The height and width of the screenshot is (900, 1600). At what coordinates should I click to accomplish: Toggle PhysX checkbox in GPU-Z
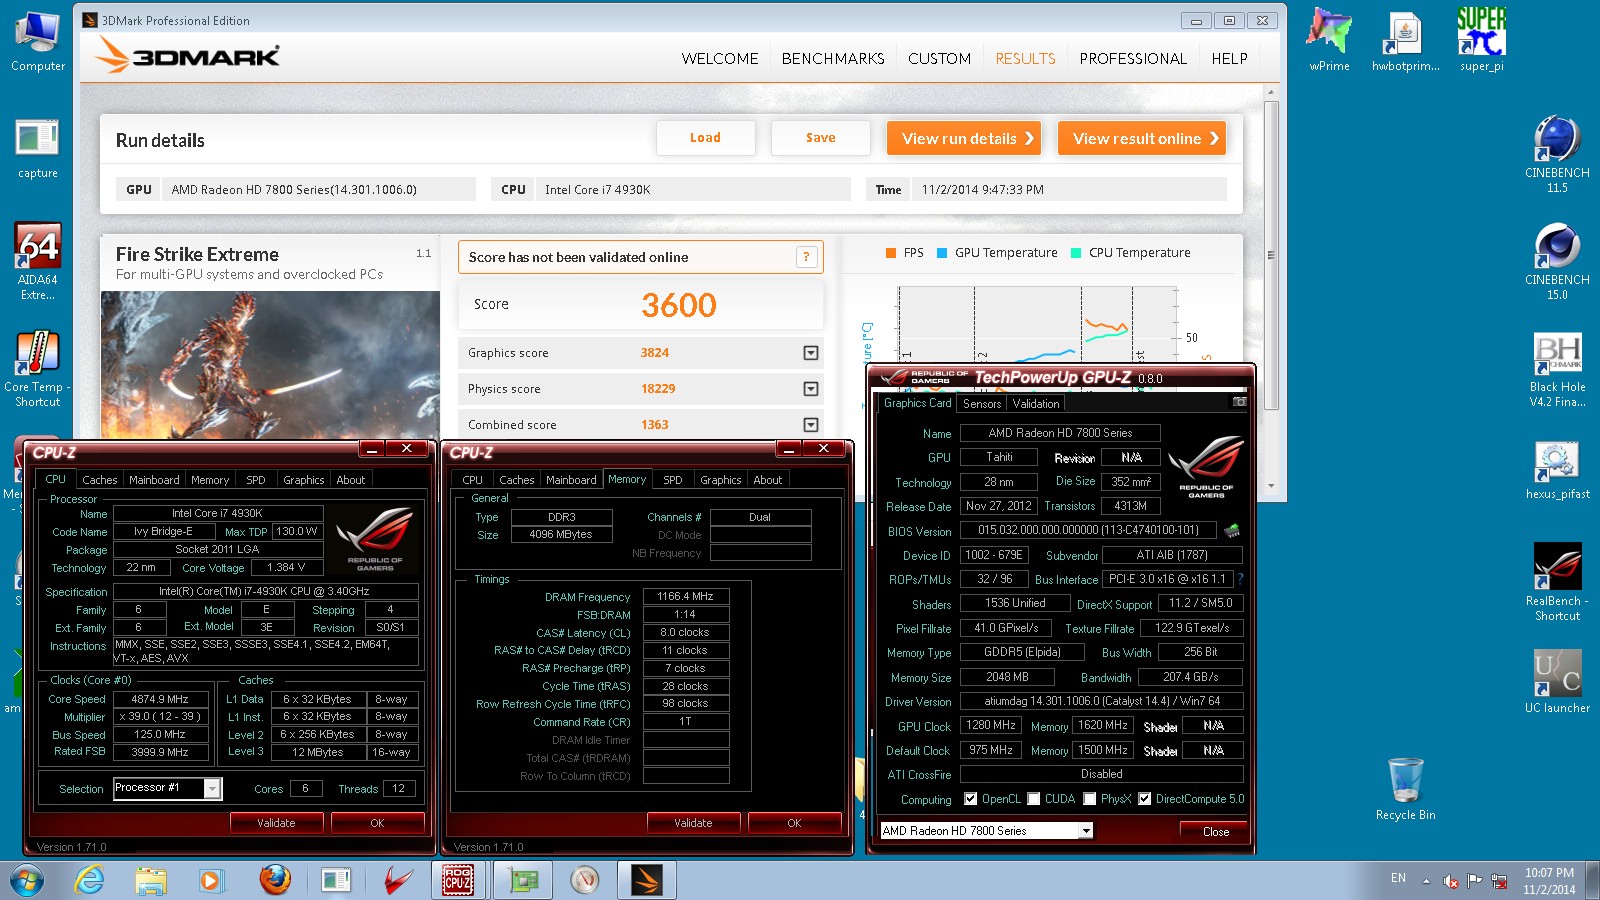click(x=1090, y=799)
